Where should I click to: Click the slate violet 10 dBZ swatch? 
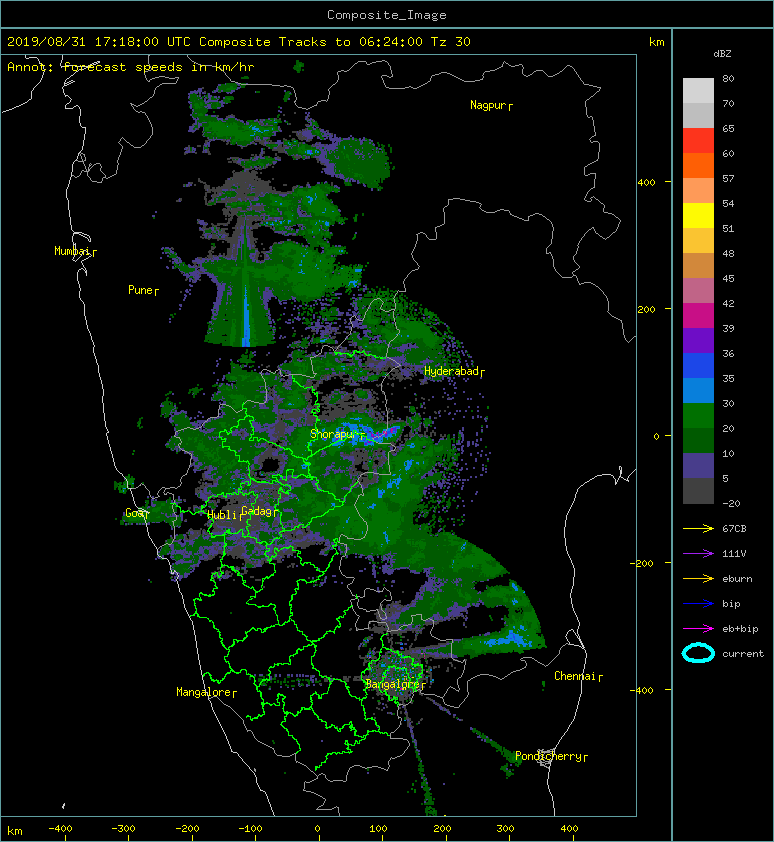(x=698, y=465)
